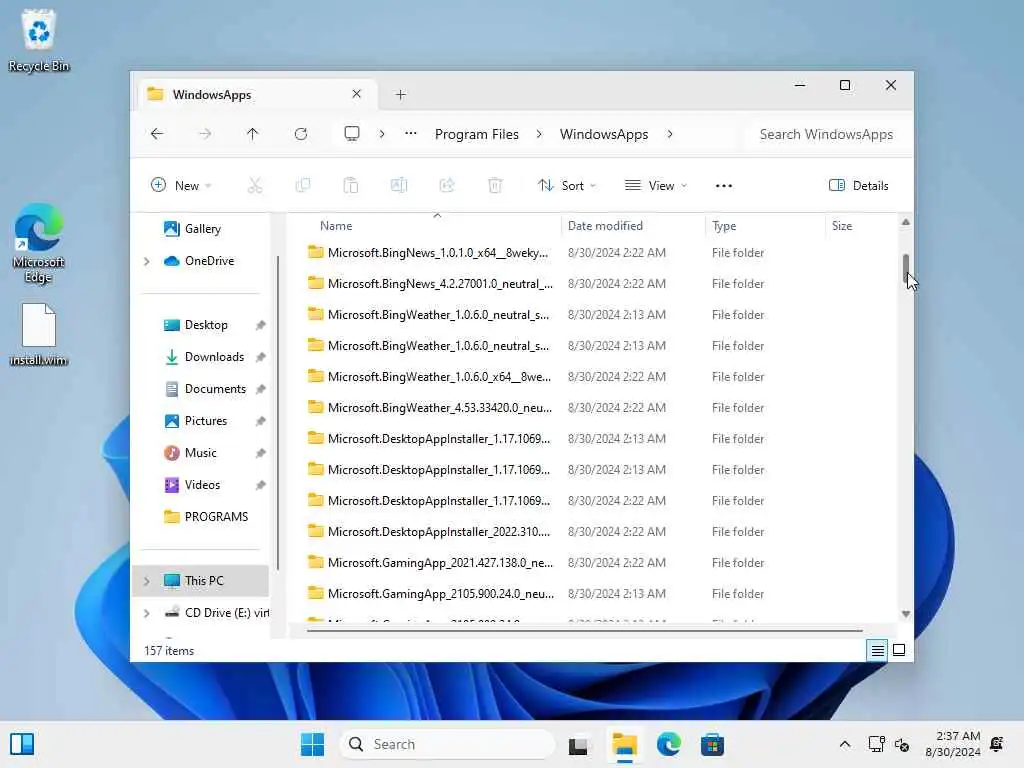
Task: Show hidden system tray icons
Action: tap(844, 744)
